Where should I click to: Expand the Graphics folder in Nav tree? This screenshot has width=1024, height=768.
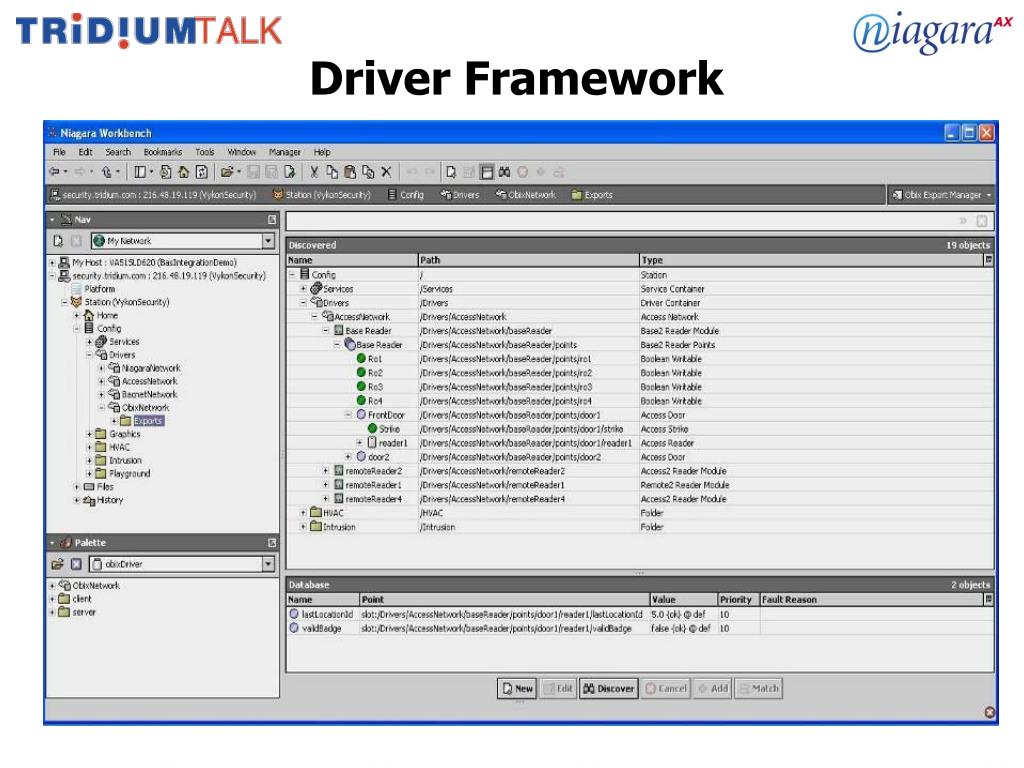click(89, 434)
